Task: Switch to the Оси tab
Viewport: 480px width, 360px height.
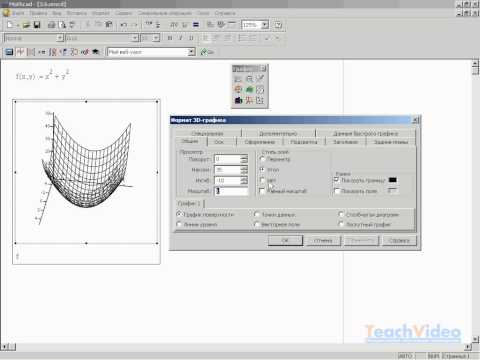Action: coord(219,142)
